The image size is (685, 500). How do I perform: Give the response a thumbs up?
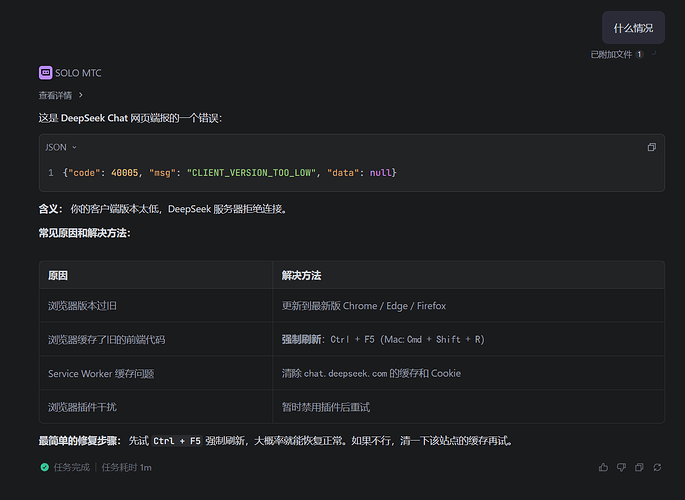click(x=603, y=467)
